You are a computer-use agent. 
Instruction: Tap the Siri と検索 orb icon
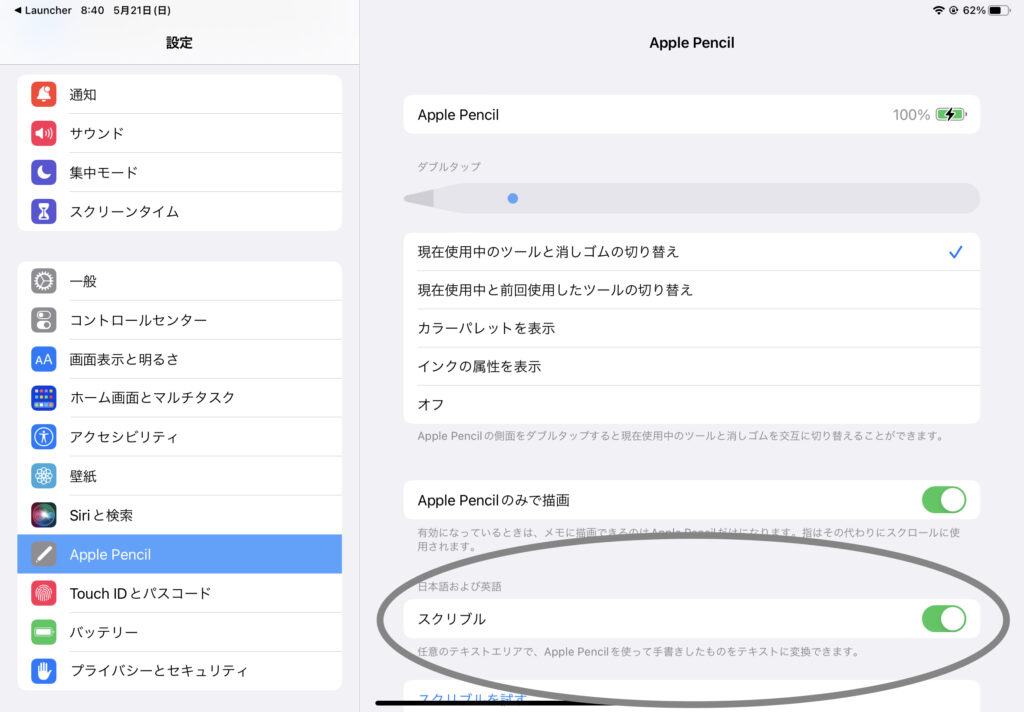[x=44, y=515]
